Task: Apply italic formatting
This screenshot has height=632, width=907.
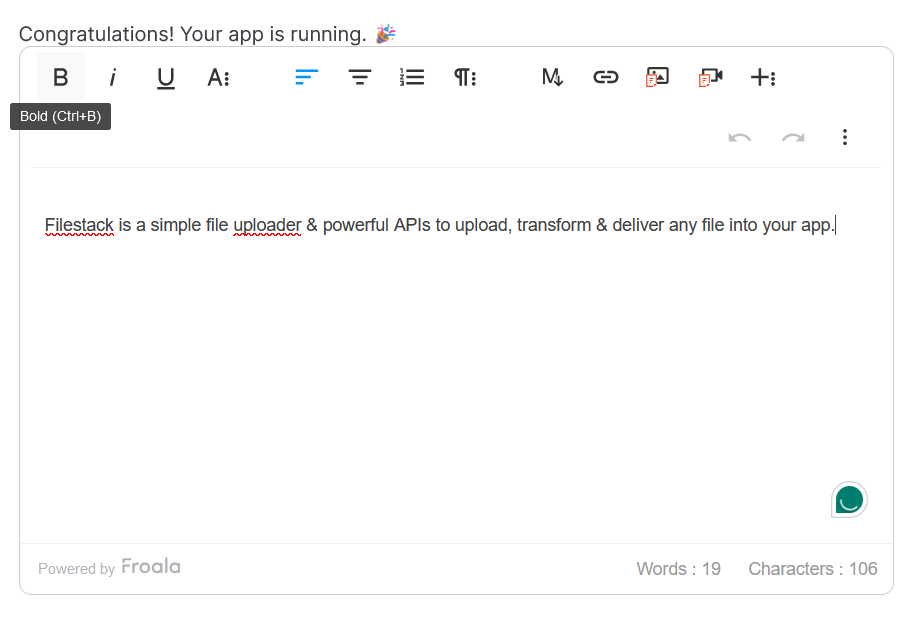Action: pyautogui.click(x=112, y=77)
